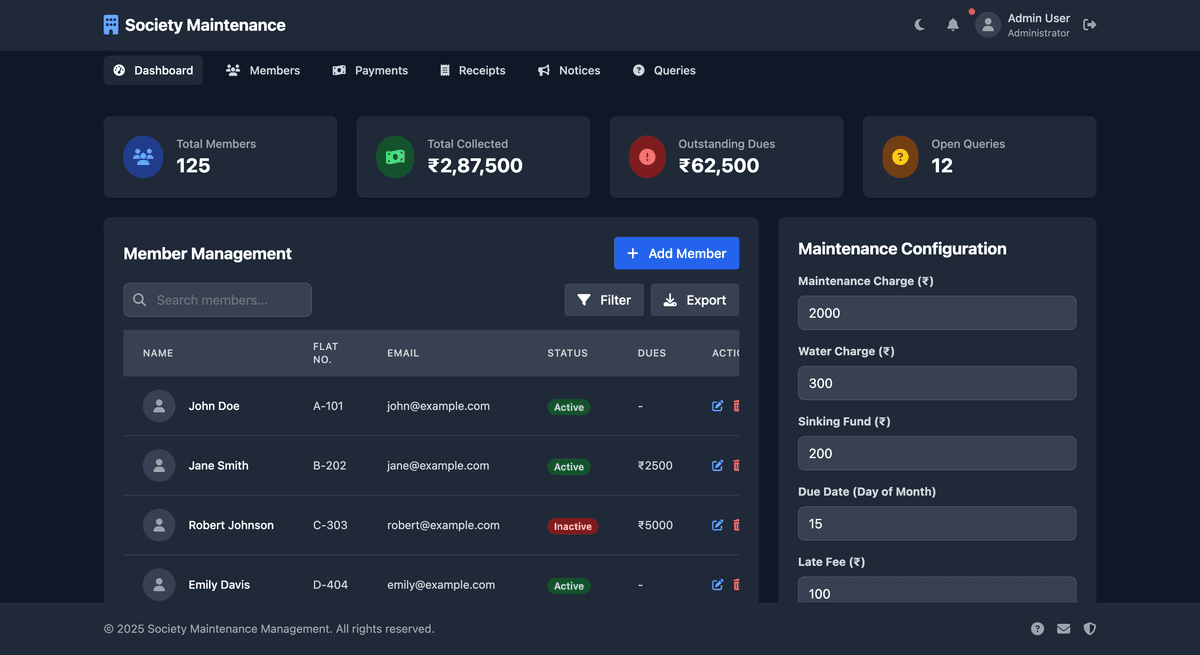Export the member list
Screen dimensions: 1200x655
695,300
